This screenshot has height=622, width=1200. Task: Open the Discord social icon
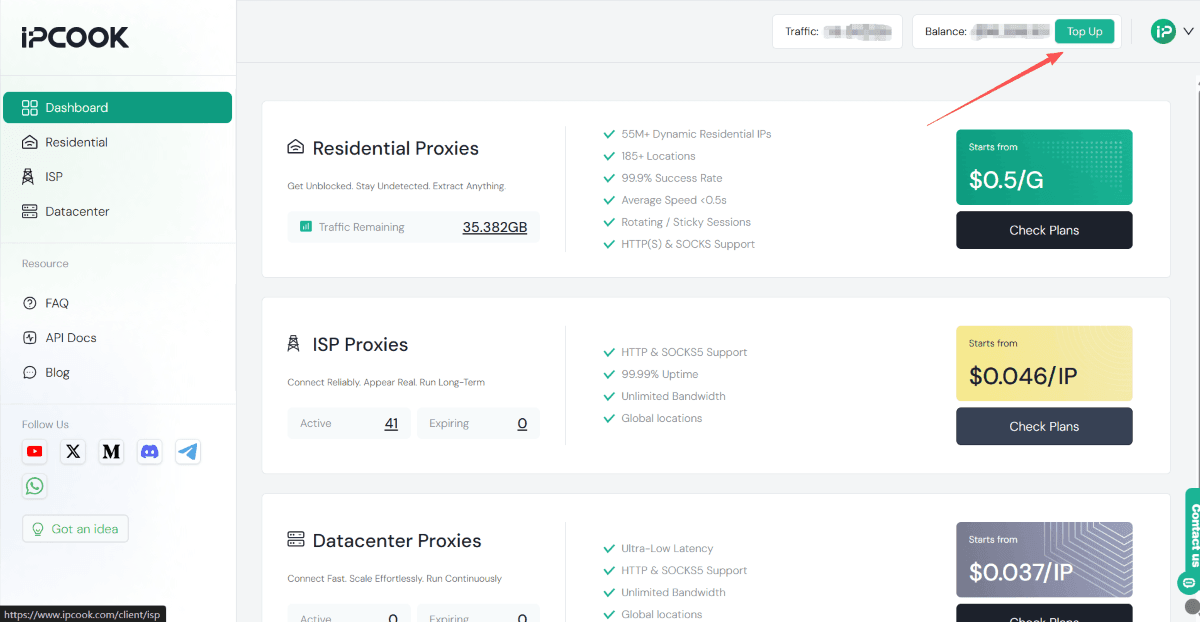tap(150, 452)
